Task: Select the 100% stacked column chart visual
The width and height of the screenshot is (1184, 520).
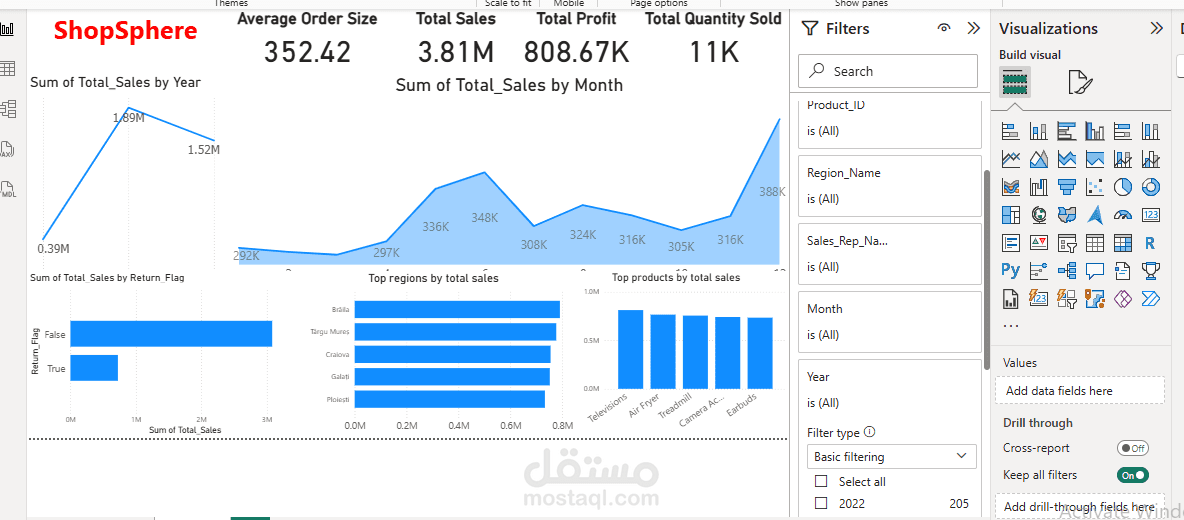Action: 1151,131
